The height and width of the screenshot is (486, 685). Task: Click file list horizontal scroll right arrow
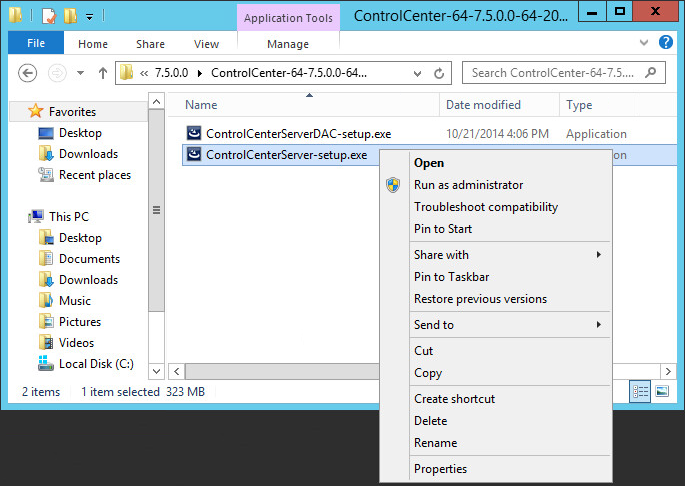668,371
